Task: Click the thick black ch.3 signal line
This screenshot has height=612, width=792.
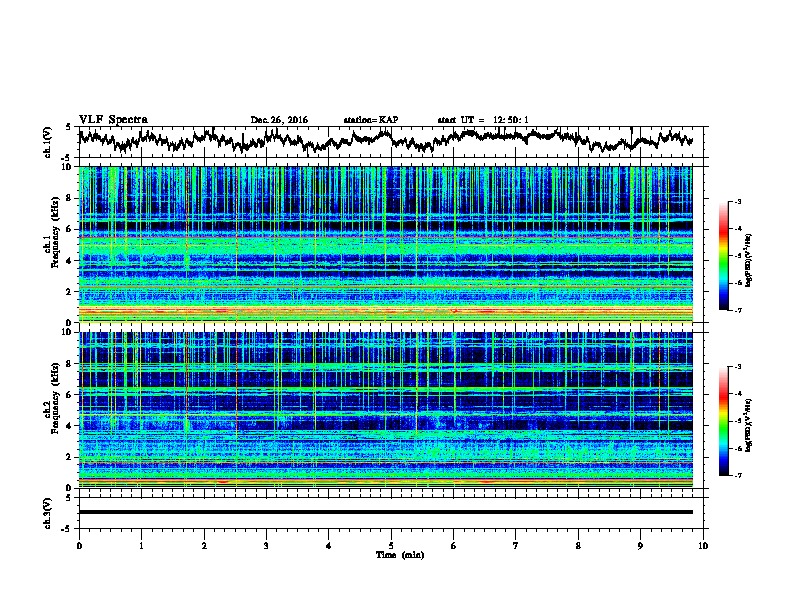Action: pyautogui.click(x=386, y=512)
